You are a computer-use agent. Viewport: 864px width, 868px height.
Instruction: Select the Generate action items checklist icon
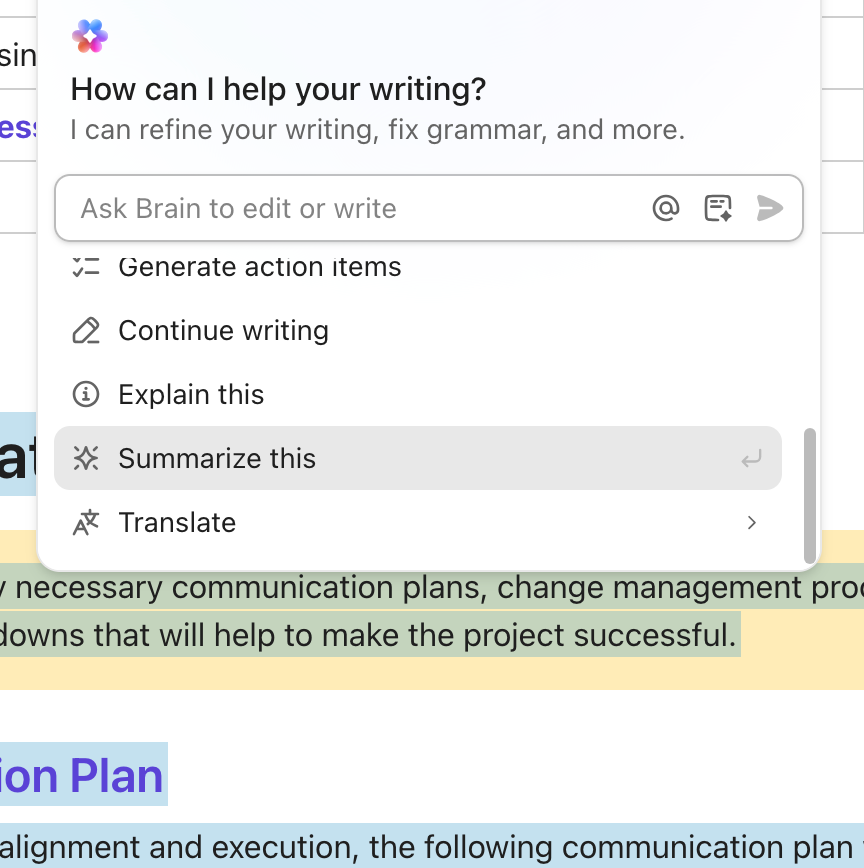coord(86,266)
